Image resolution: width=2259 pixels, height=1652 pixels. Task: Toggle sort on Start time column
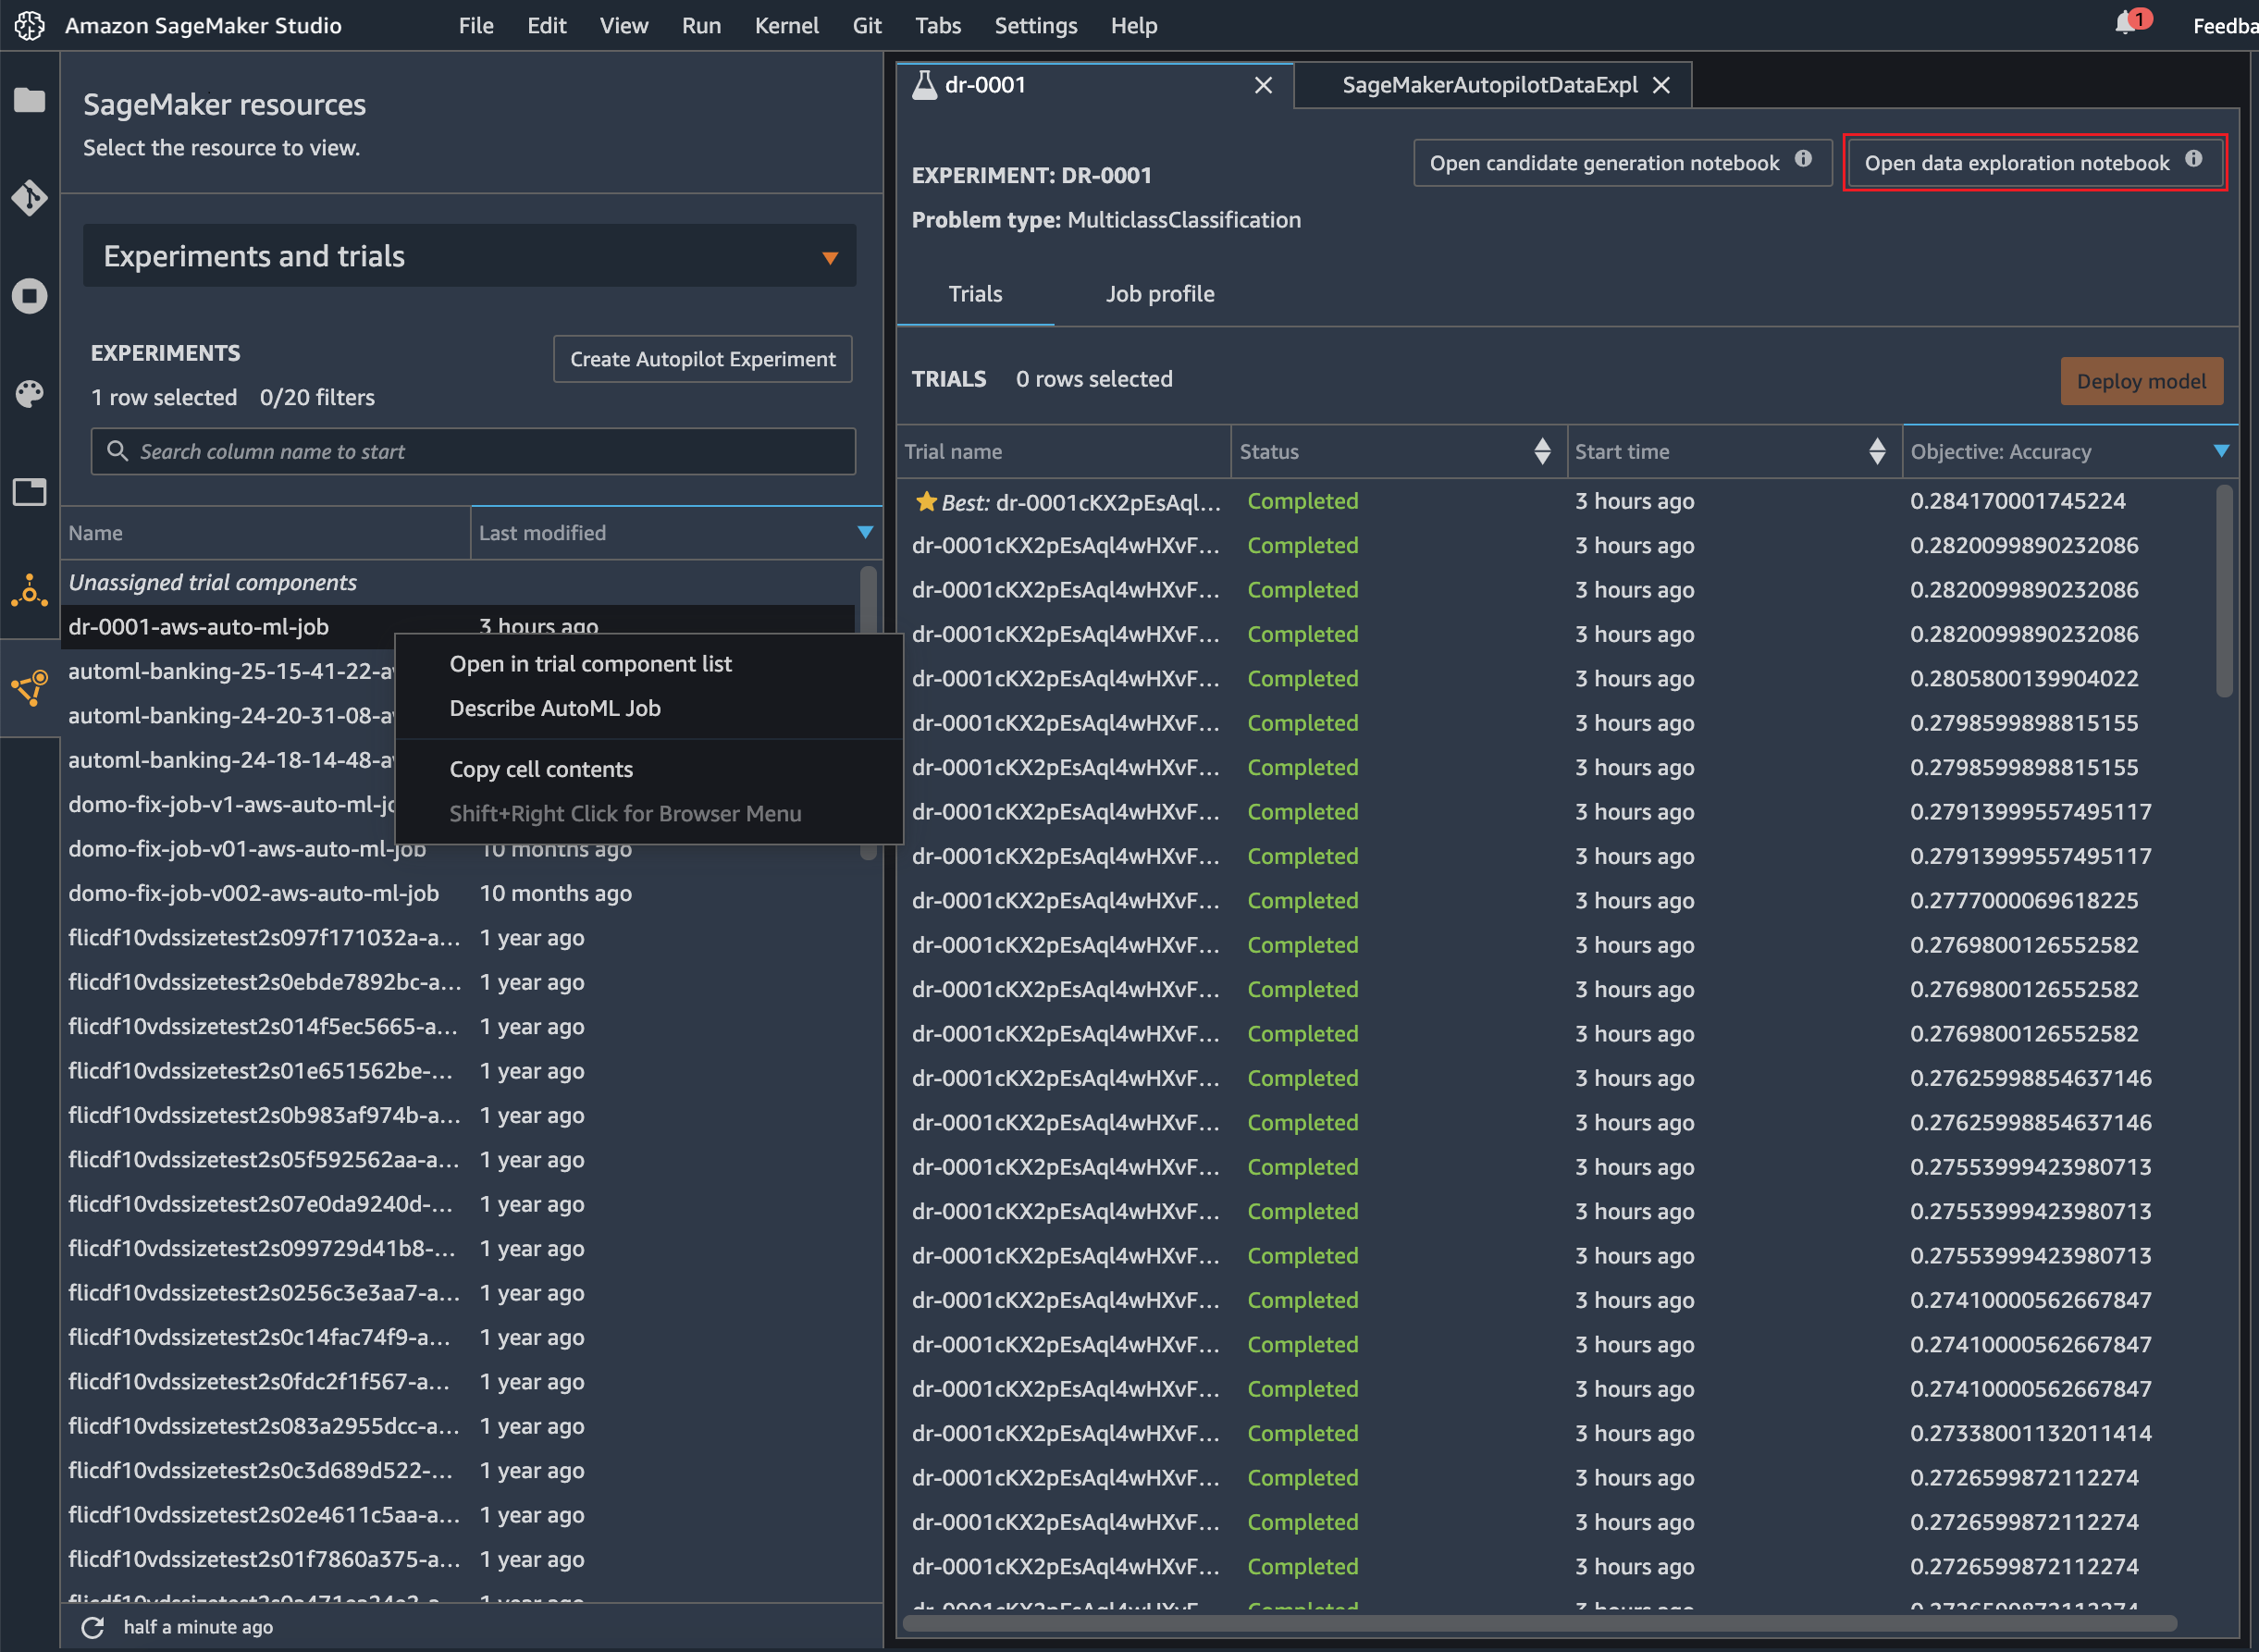click(x=1877, y=452)
